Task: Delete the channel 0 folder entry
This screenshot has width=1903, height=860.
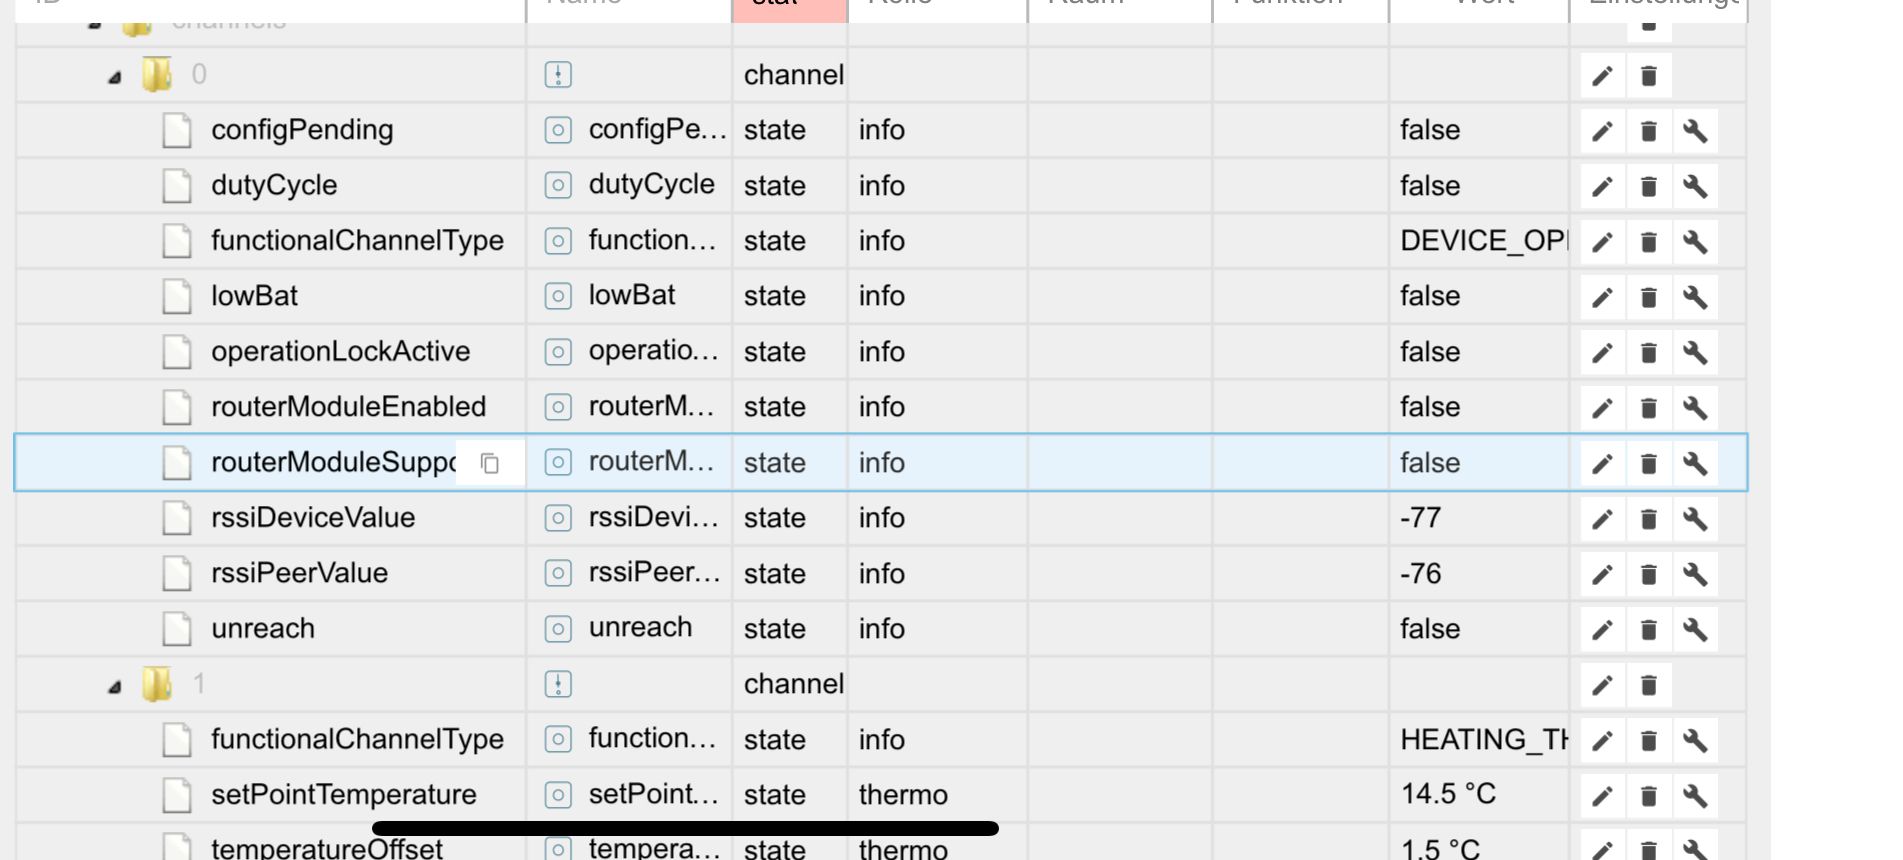Action: [x=1649, y=76]
